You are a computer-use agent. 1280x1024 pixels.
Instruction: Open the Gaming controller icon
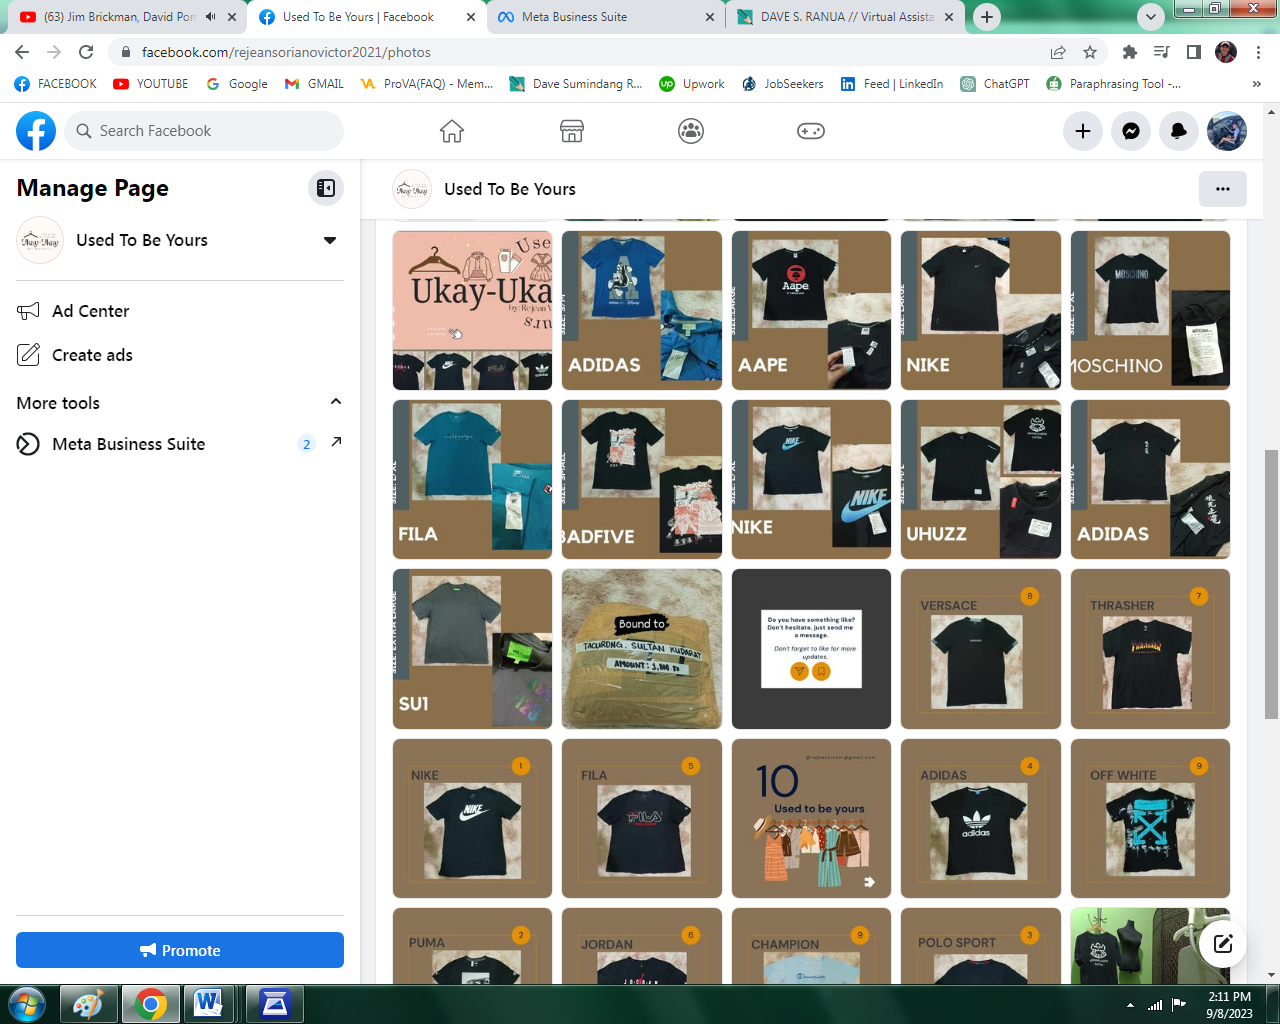click(811, 131)
